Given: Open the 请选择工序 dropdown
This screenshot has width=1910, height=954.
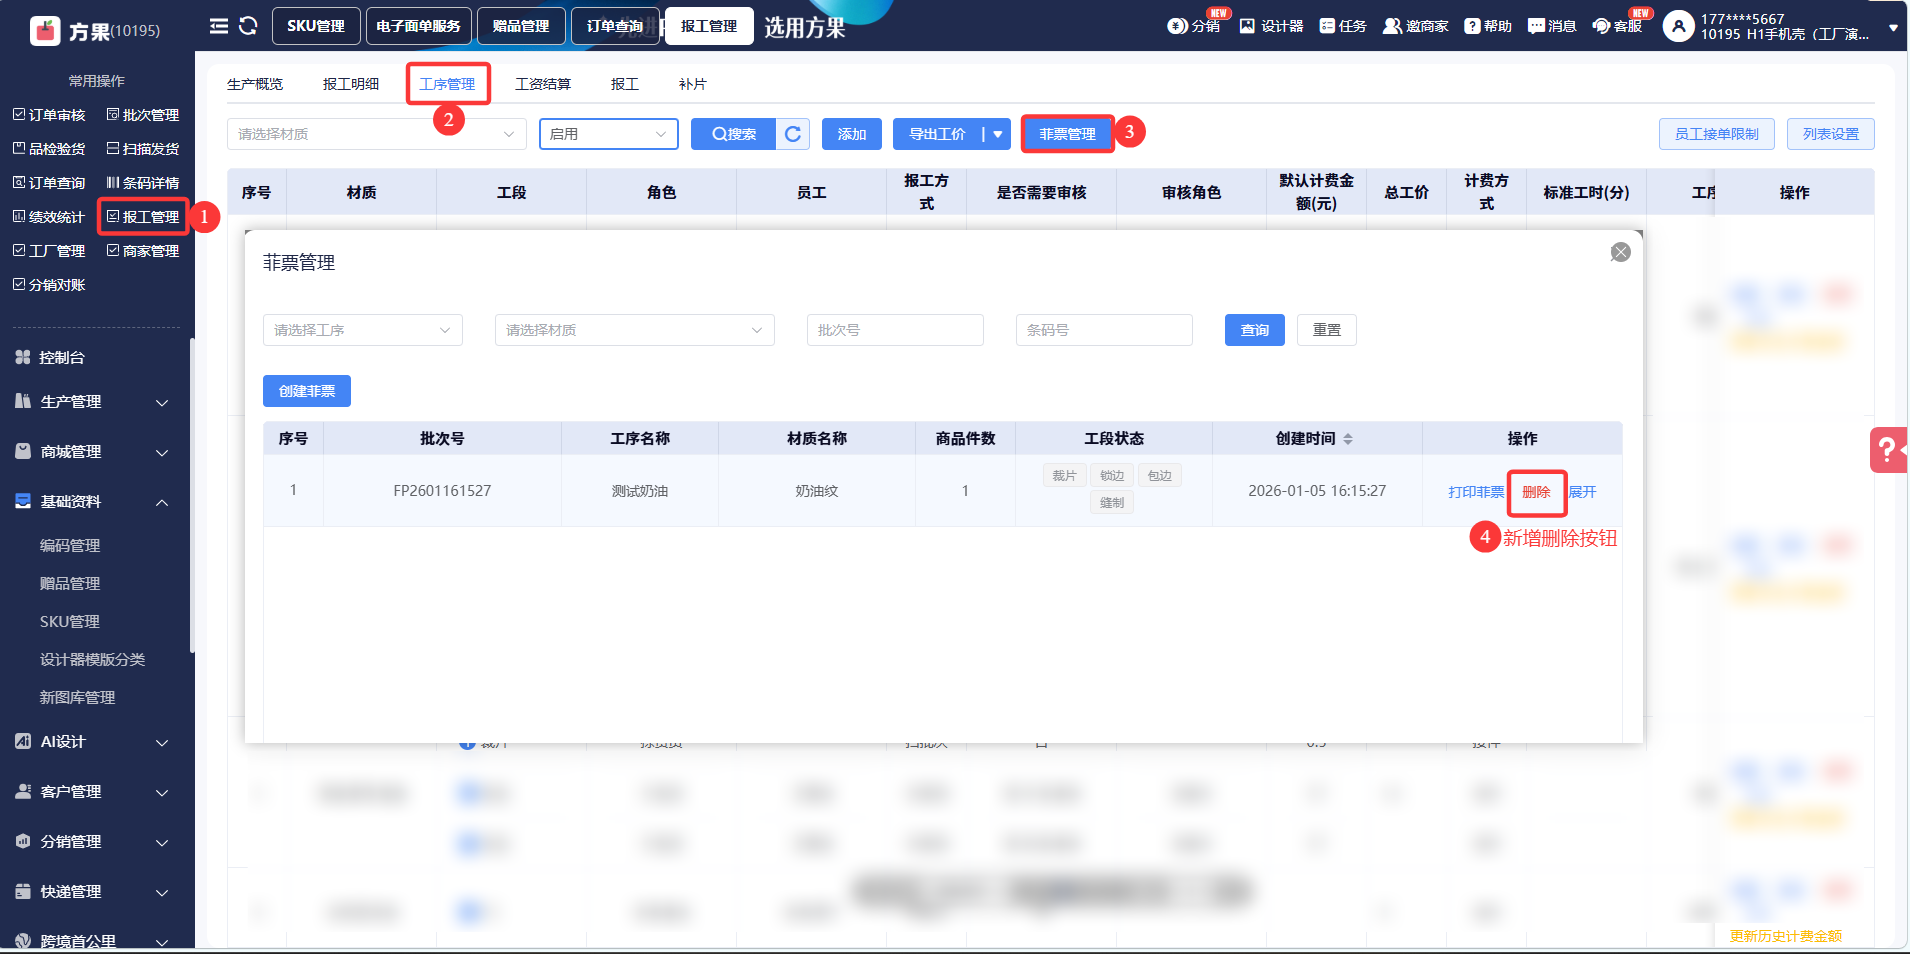Looking at the screenshot, I should point(362,330).
